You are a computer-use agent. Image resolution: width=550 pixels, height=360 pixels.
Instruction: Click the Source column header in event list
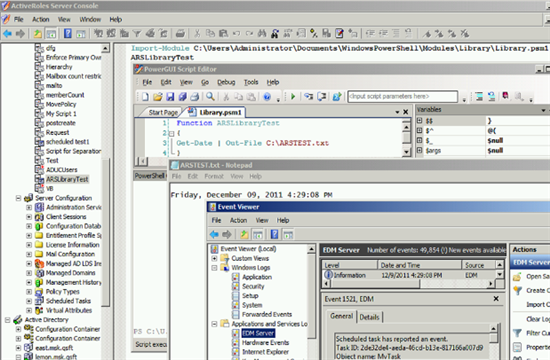click(479, 265)
